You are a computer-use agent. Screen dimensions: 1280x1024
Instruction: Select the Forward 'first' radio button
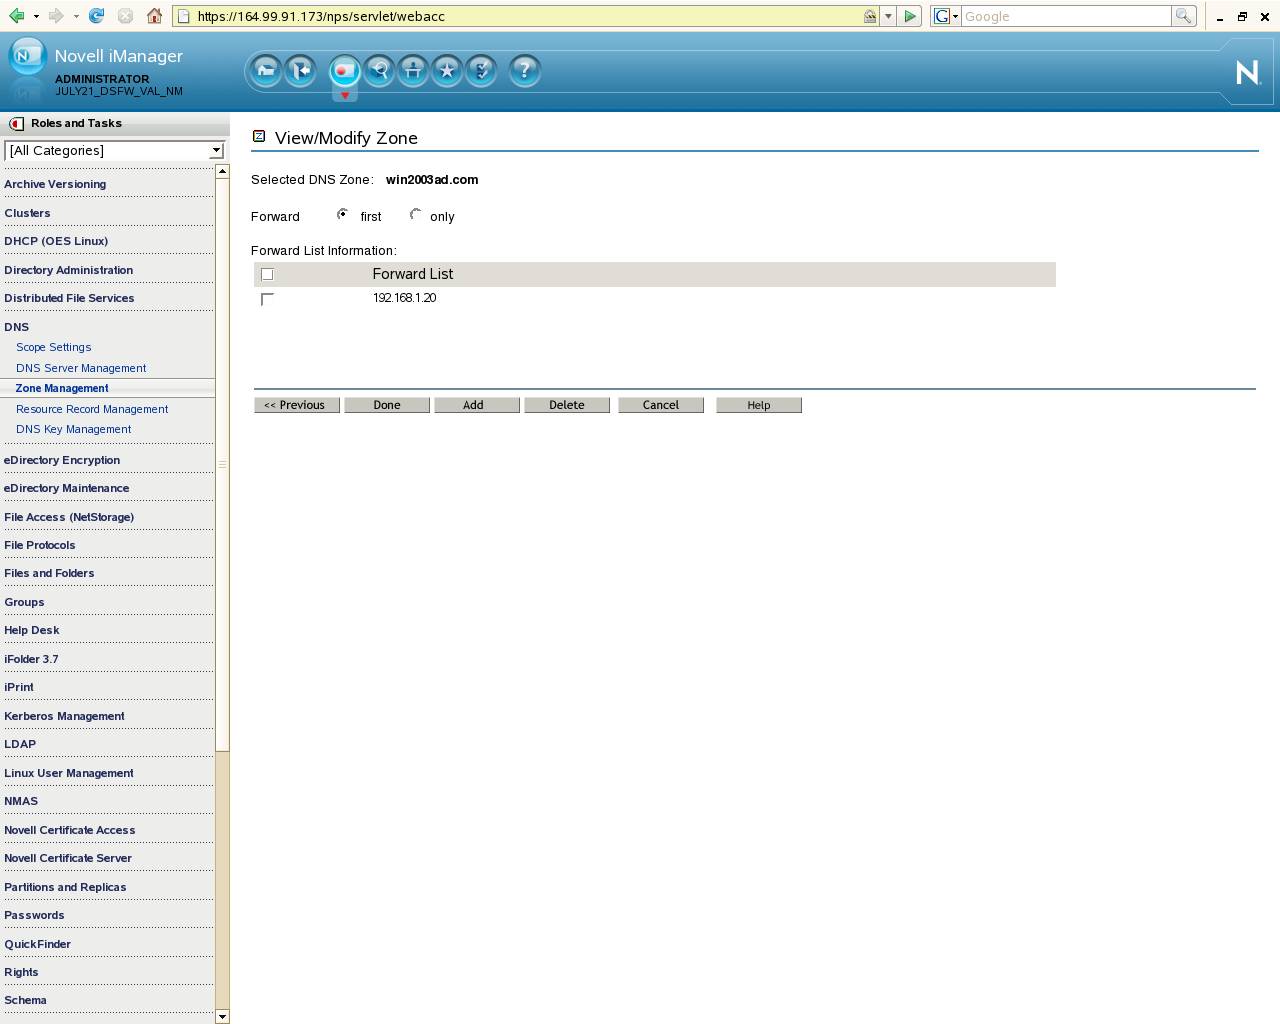coord(343,215)
